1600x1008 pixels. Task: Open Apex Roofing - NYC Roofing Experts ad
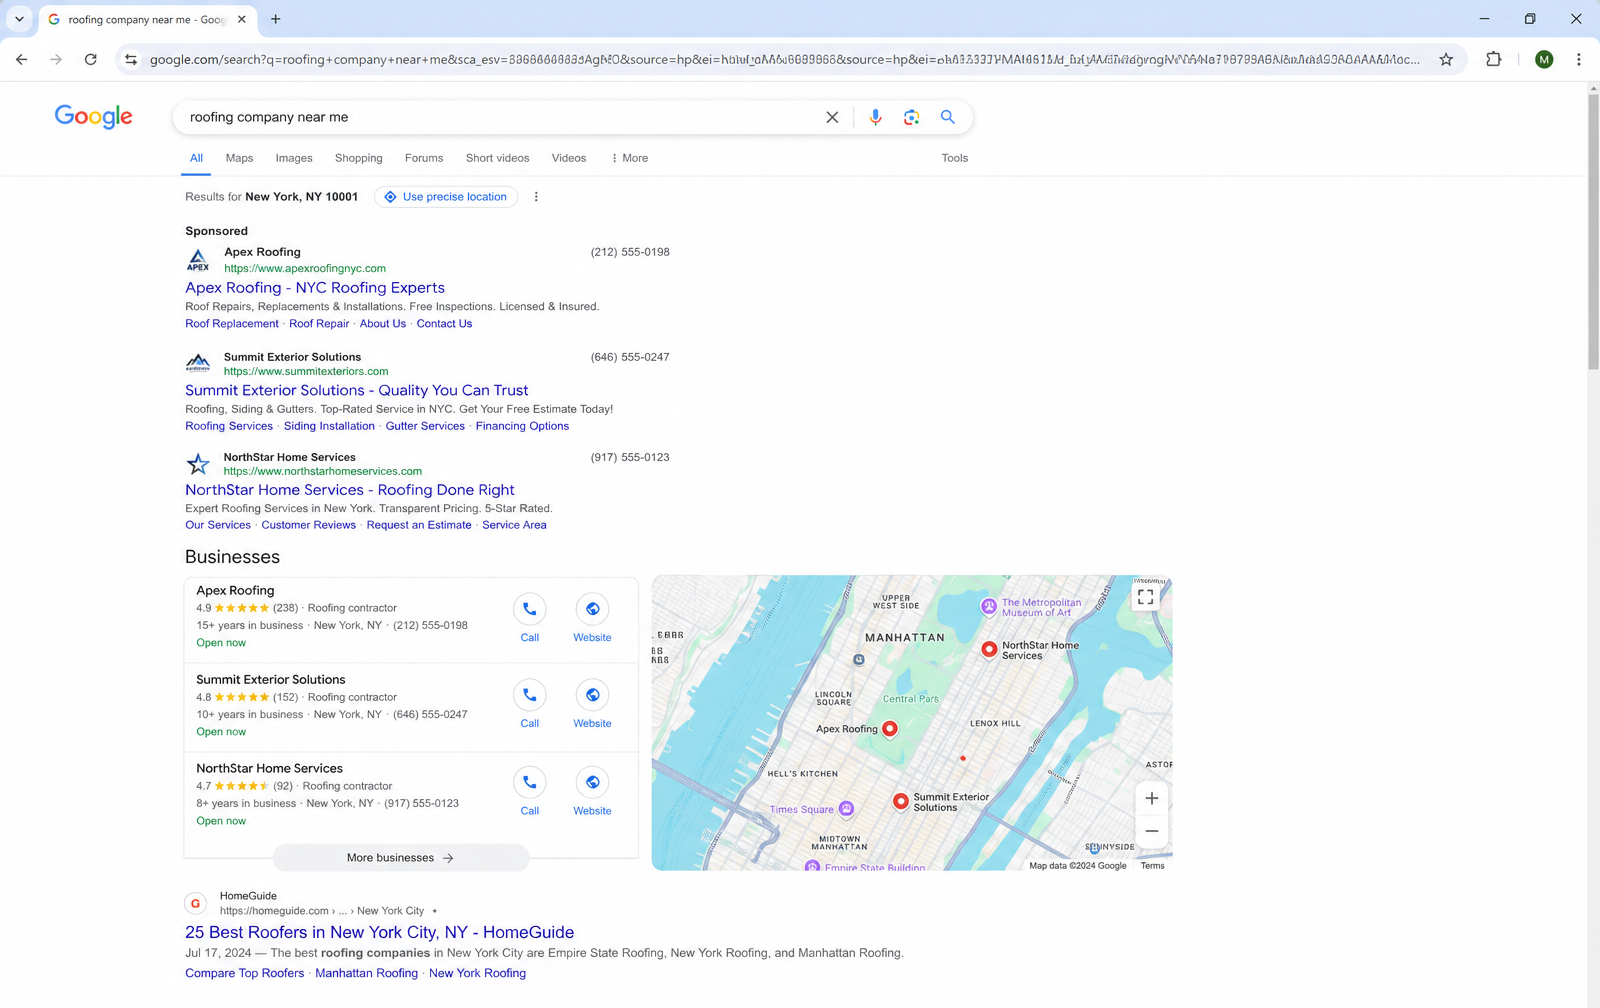point(315,288)
